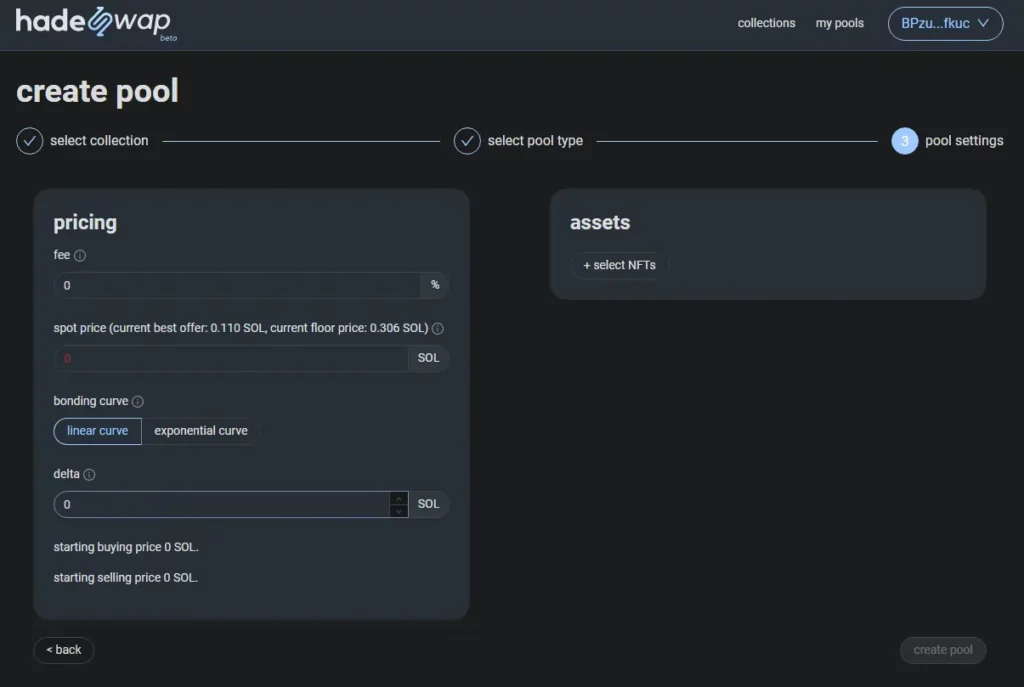Image resolution: width=1024 pixels, height=687 pixels.
Task: Go back with the < back button
Action: pyautogui.click(x=63, y=650)
